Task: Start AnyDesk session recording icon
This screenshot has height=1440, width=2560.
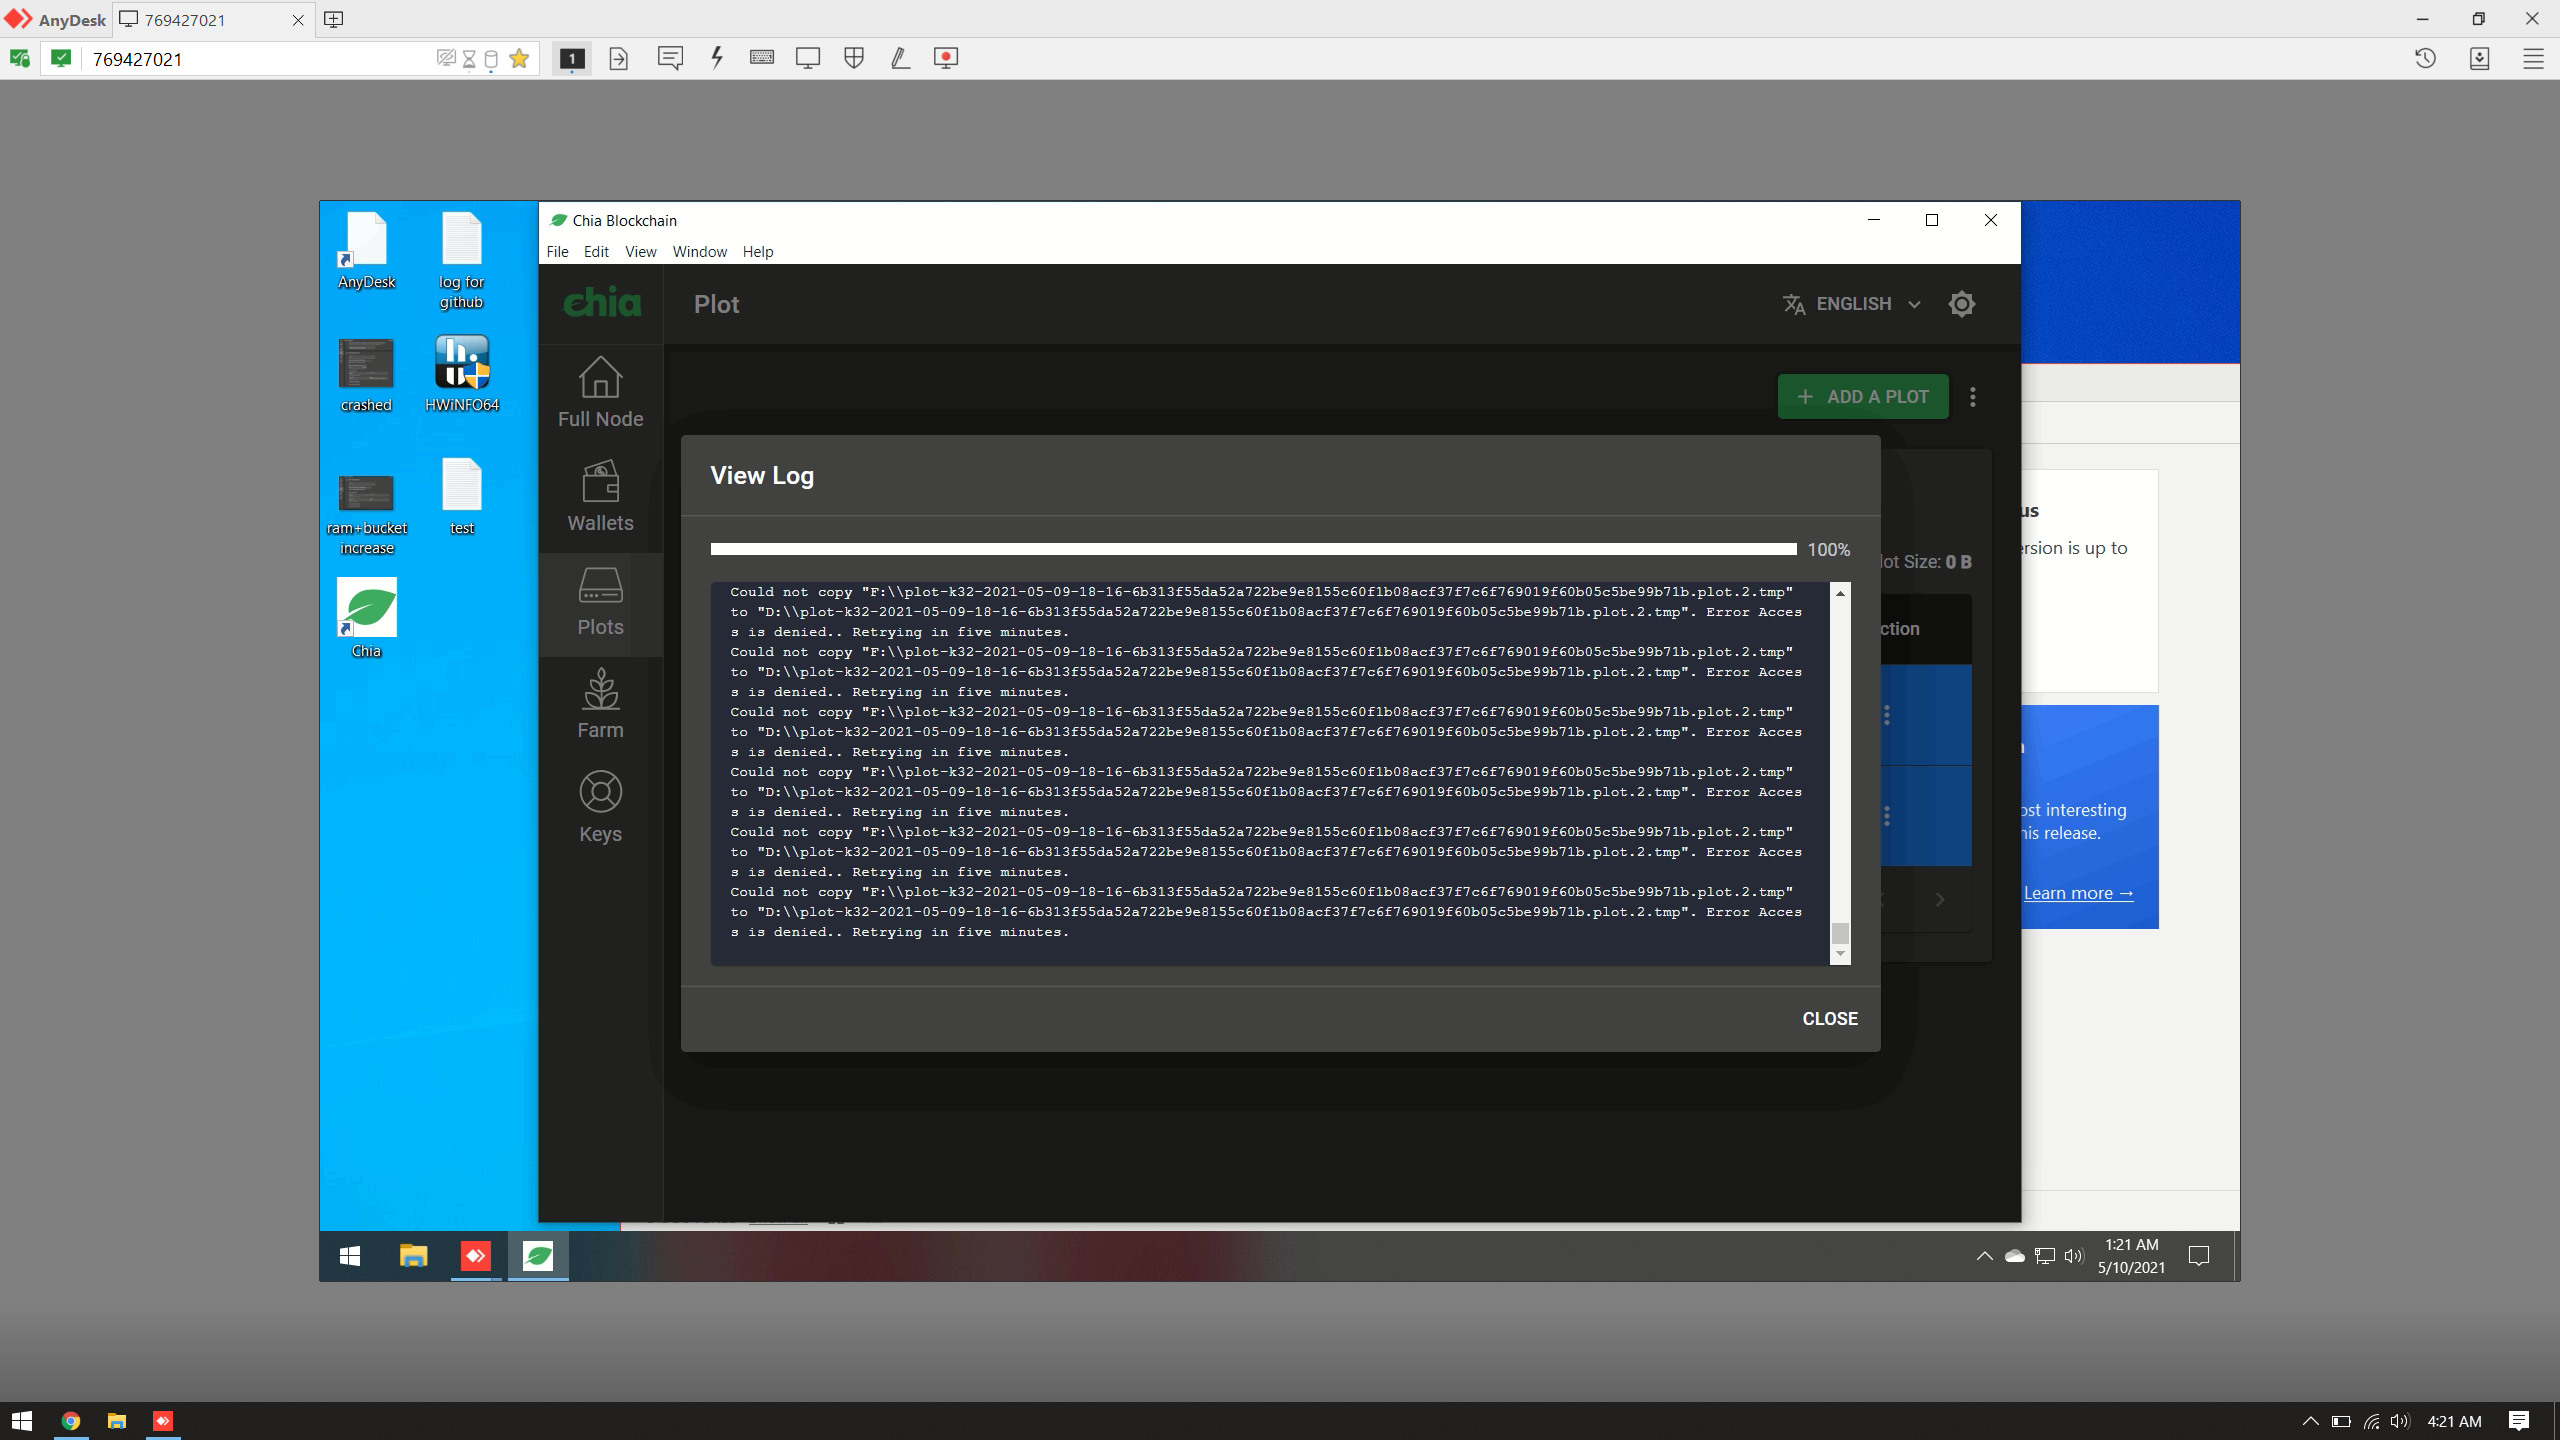Action: coord(946,58)
